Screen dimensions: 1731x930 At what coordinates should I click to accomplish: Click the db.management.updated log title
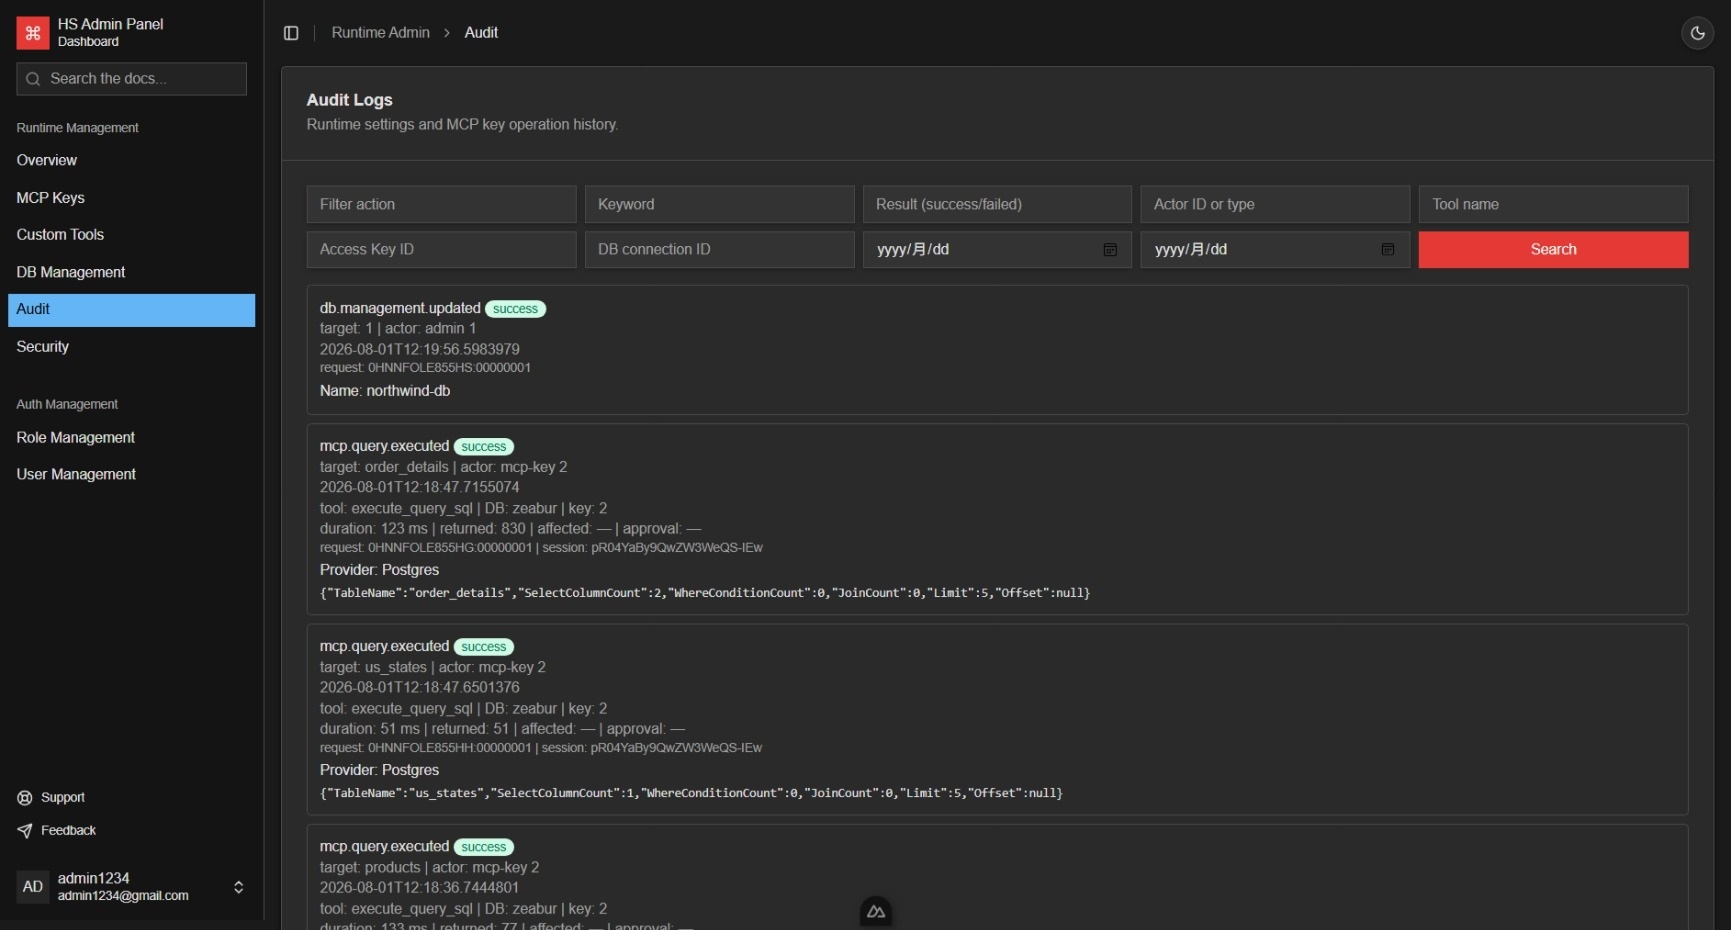[x=400, y=309]
